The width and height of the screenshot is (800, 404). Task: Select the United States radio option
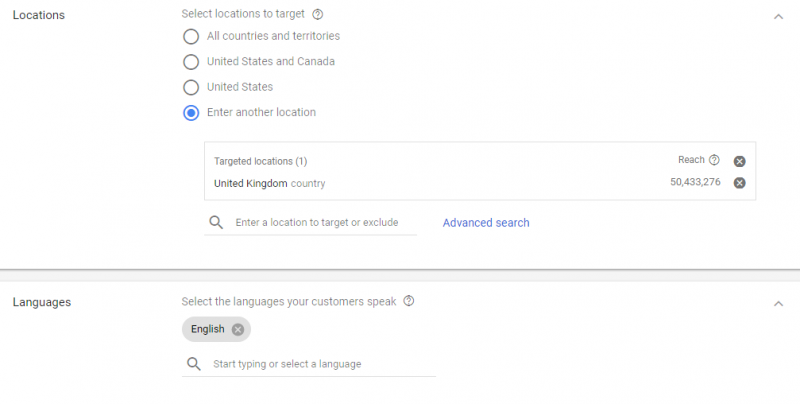pos(191,87)
